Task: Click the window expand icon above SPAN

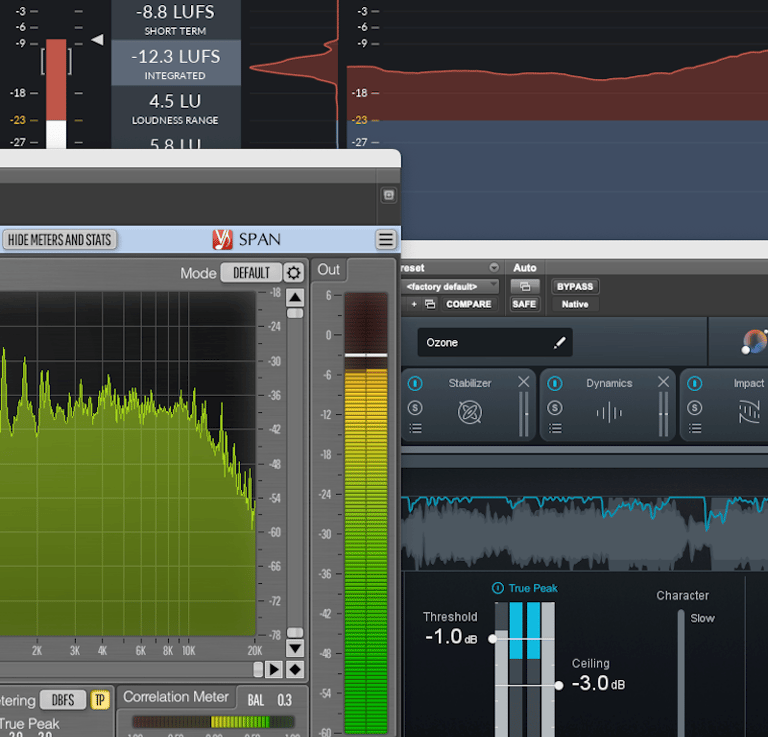Action: pyautogui.click(x=389, y=195)
